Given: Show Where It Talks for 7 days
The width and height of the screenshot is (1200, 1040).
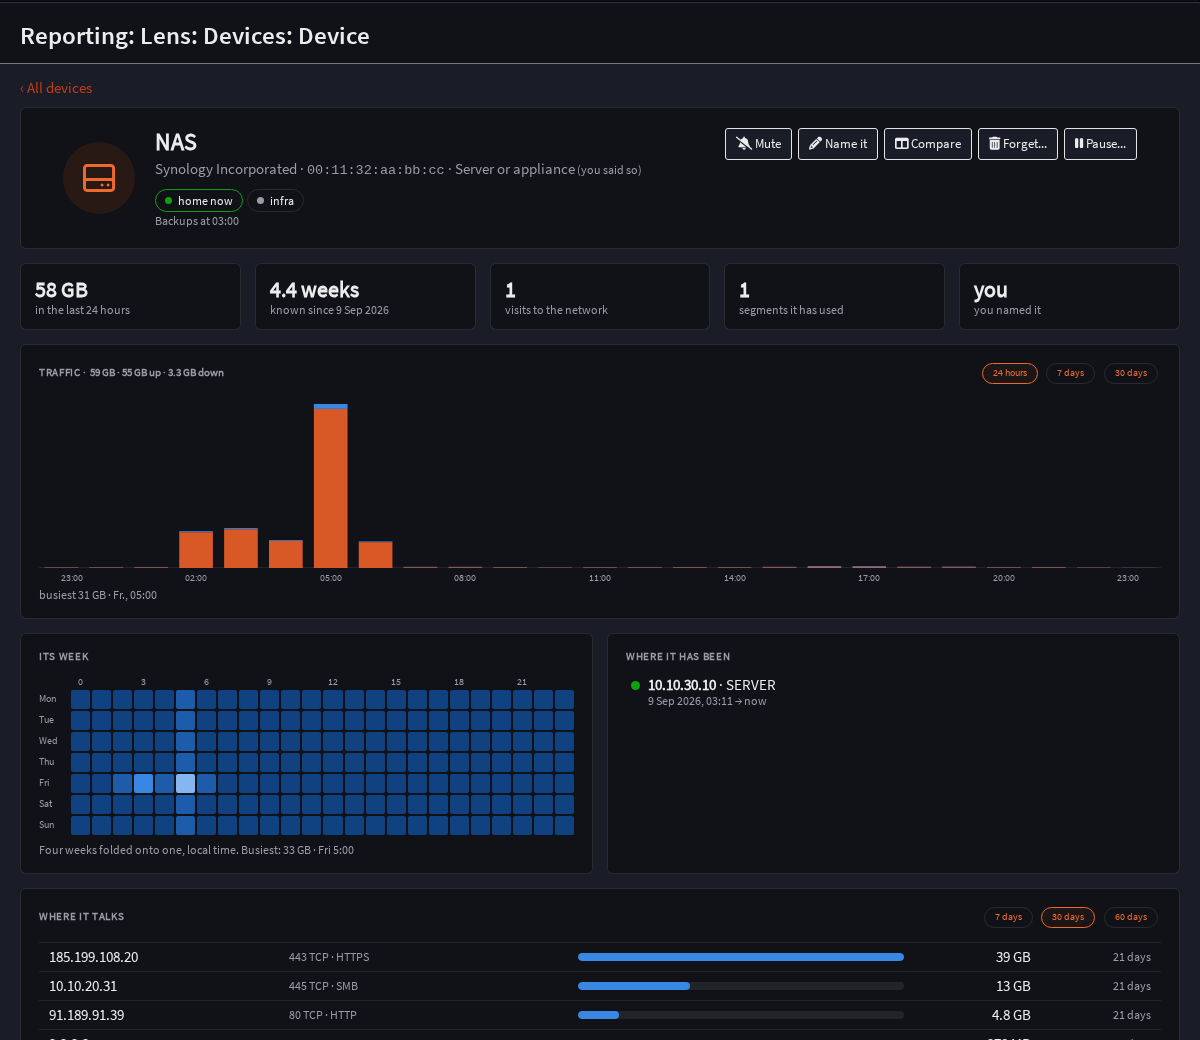Looking at the screenshot, I should 1008,917.
